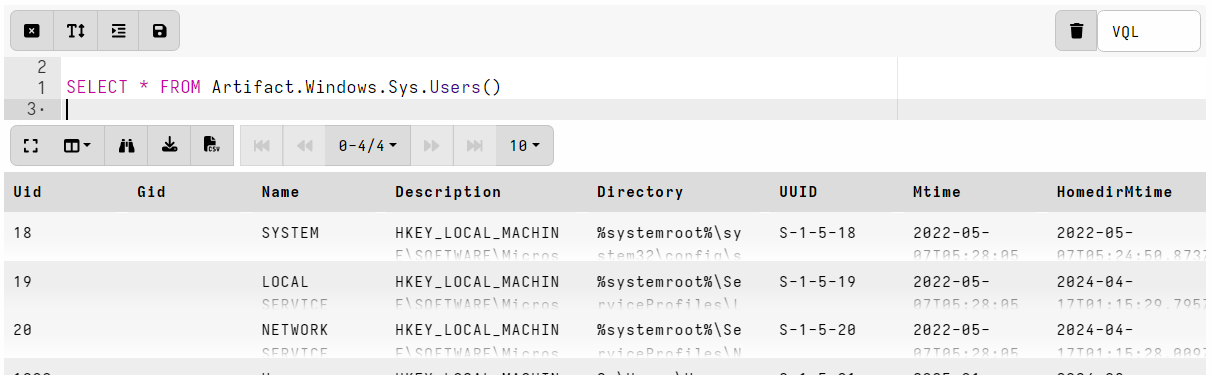The height and width of the screenshot is (375, 1211).
Task: Open the 0-4/4 page range dropdown
Action: tap(367, 146)
